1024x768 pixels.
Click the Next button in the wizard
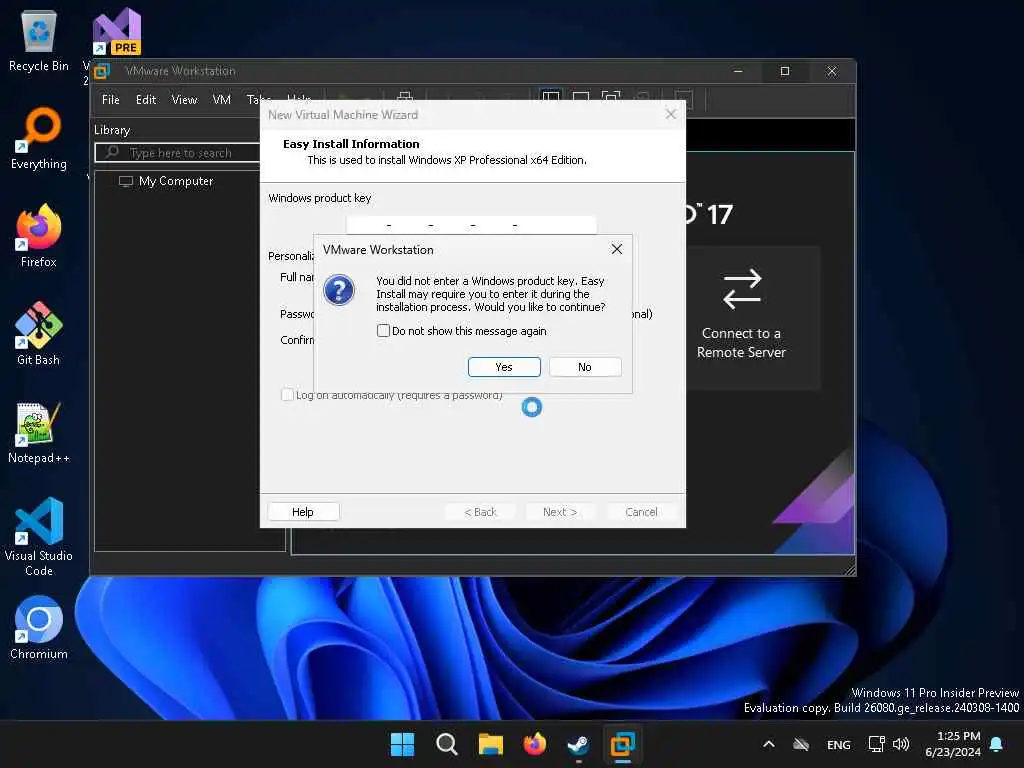click(x=560, y=512)
